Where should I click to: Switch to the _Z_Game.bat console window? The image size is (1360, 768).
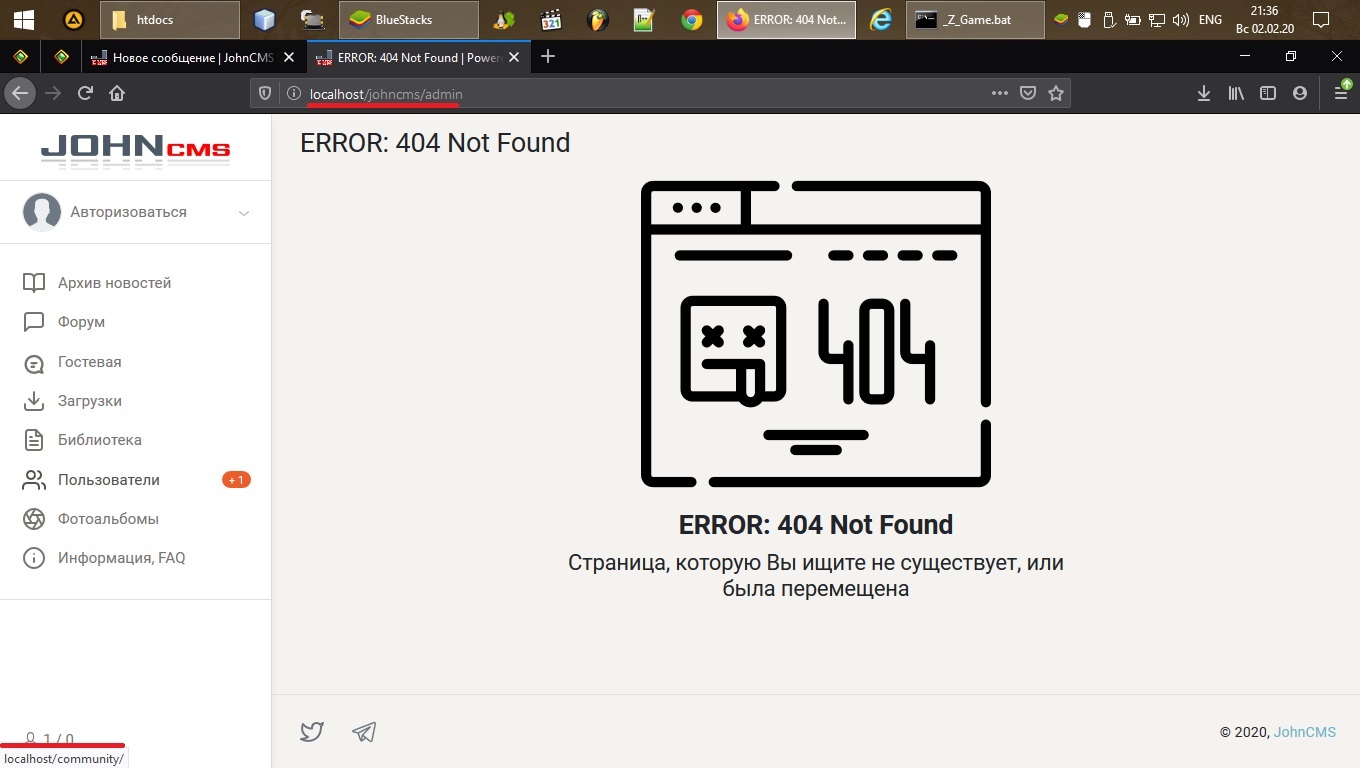click(976, 19)
